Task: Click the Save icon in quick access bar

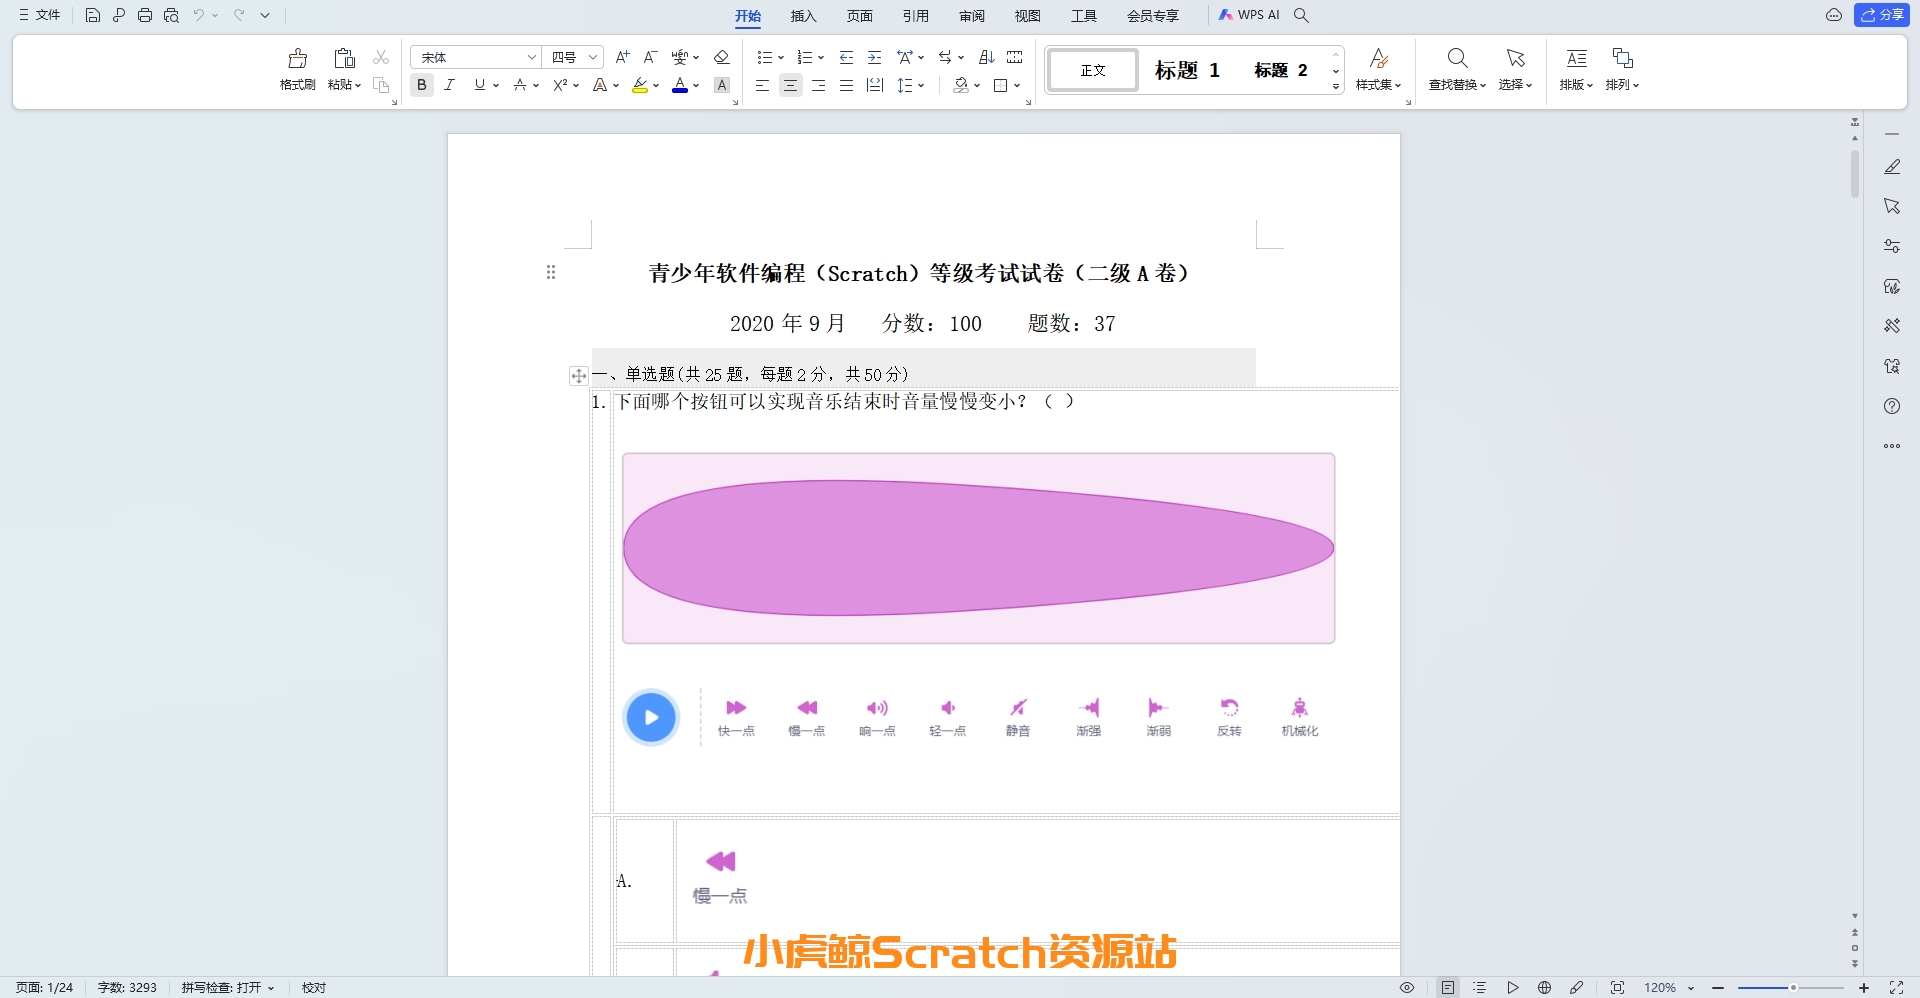Action: (93, 15)
